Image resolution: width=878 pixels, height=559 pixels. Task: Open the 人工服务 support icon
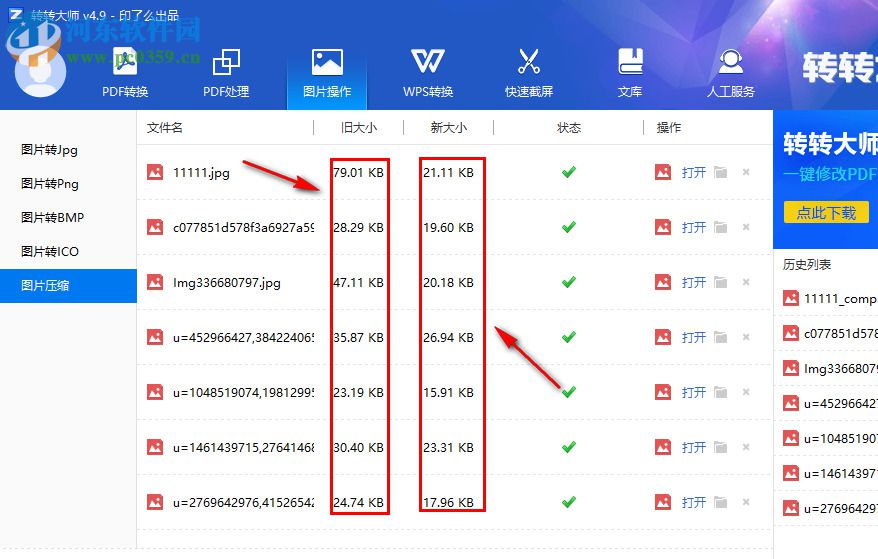click(731, 73)
